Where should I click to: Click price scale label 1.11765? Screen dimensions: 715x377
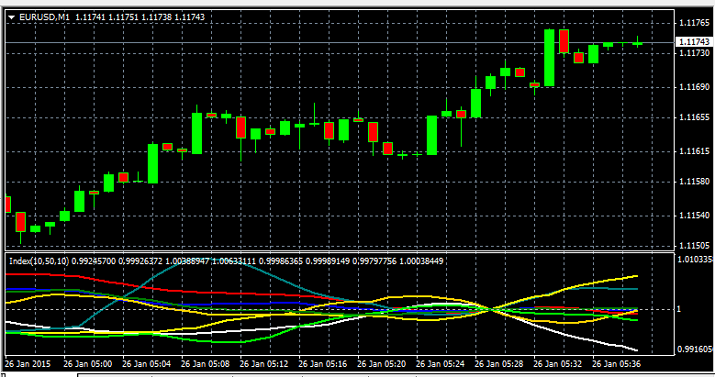click(694, 23)
